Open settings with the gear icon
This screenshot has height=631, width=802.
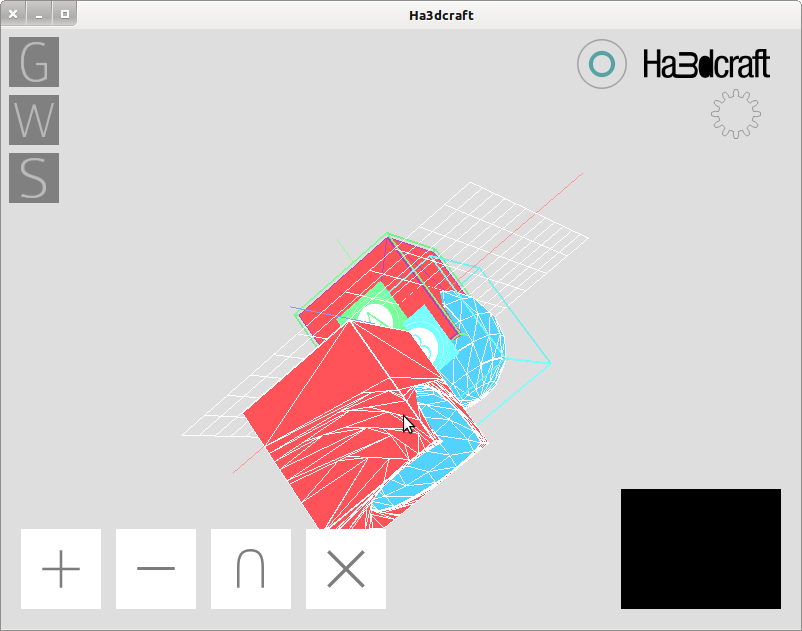pyautogui.click(x=736, y=114)
